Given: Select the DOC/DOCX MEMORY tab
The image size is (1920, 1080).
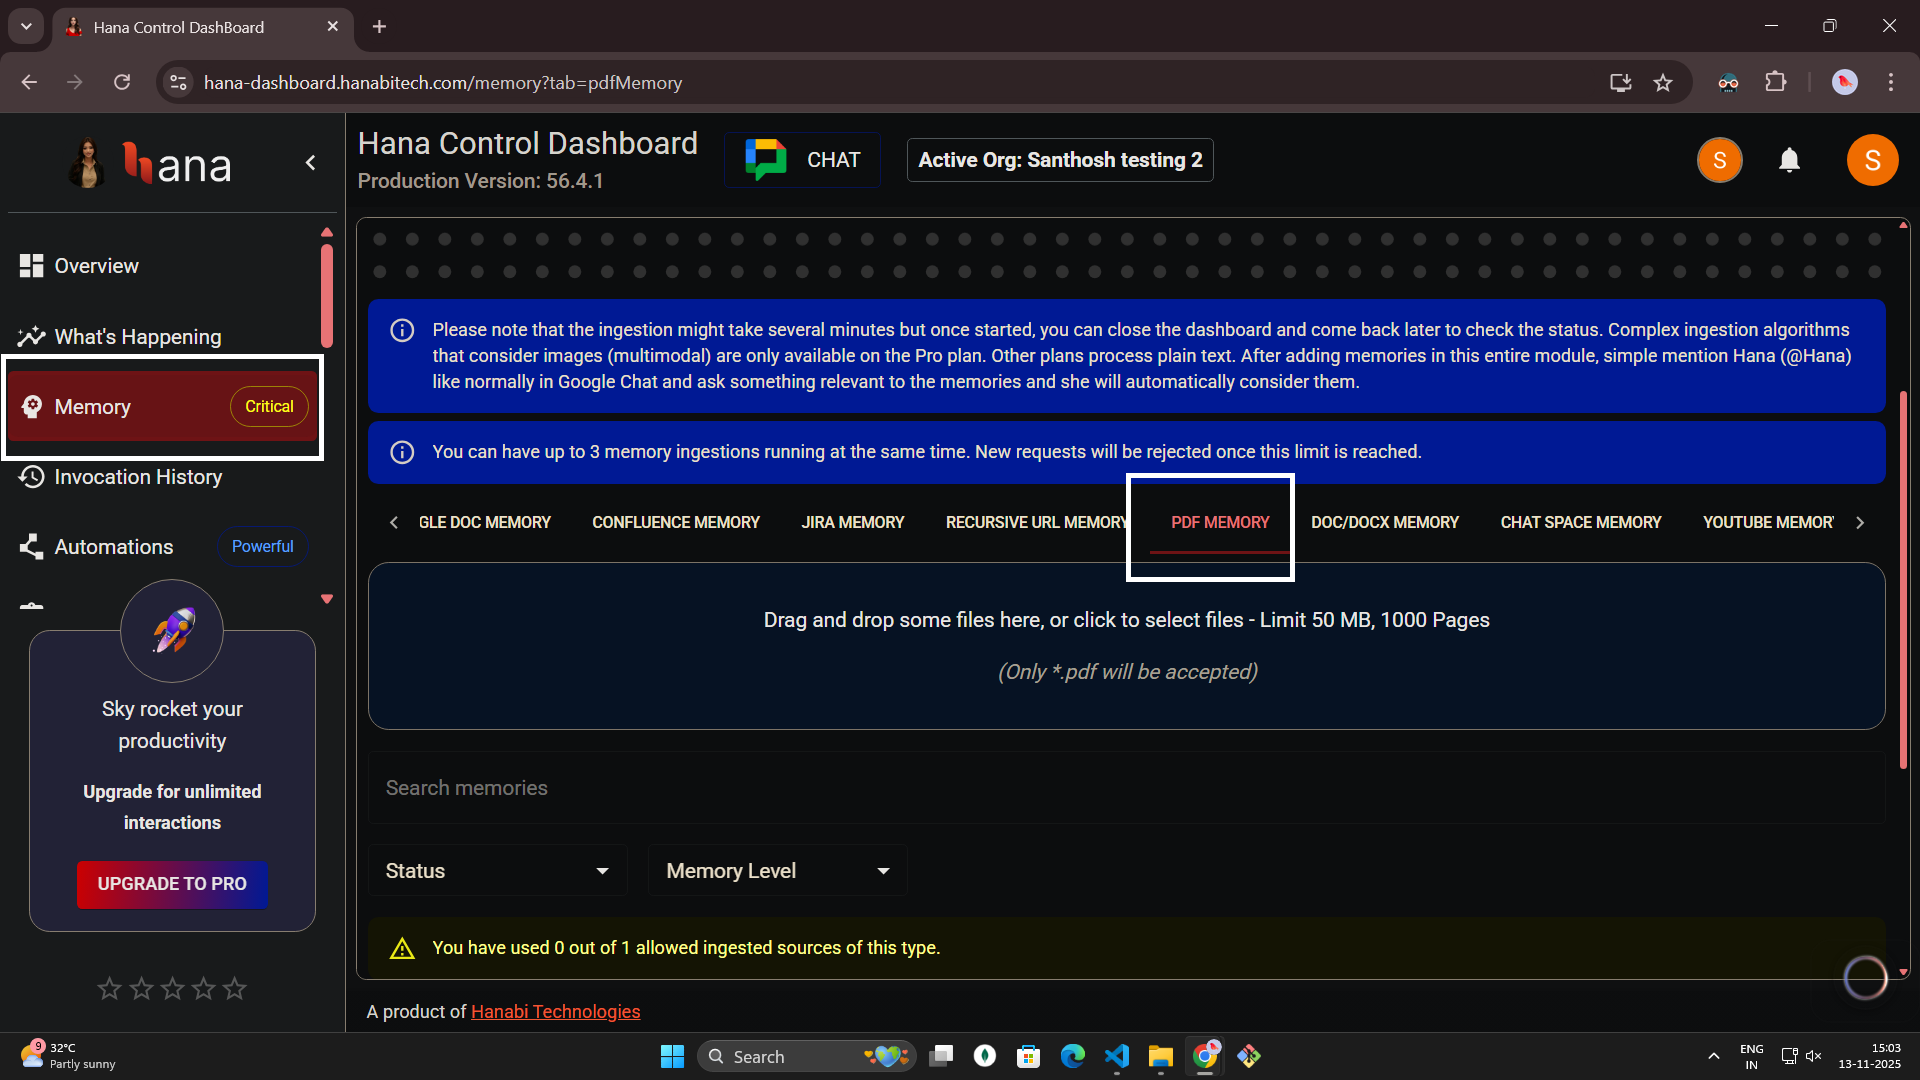Looking at the screenshot, I should click(1384, 522).
